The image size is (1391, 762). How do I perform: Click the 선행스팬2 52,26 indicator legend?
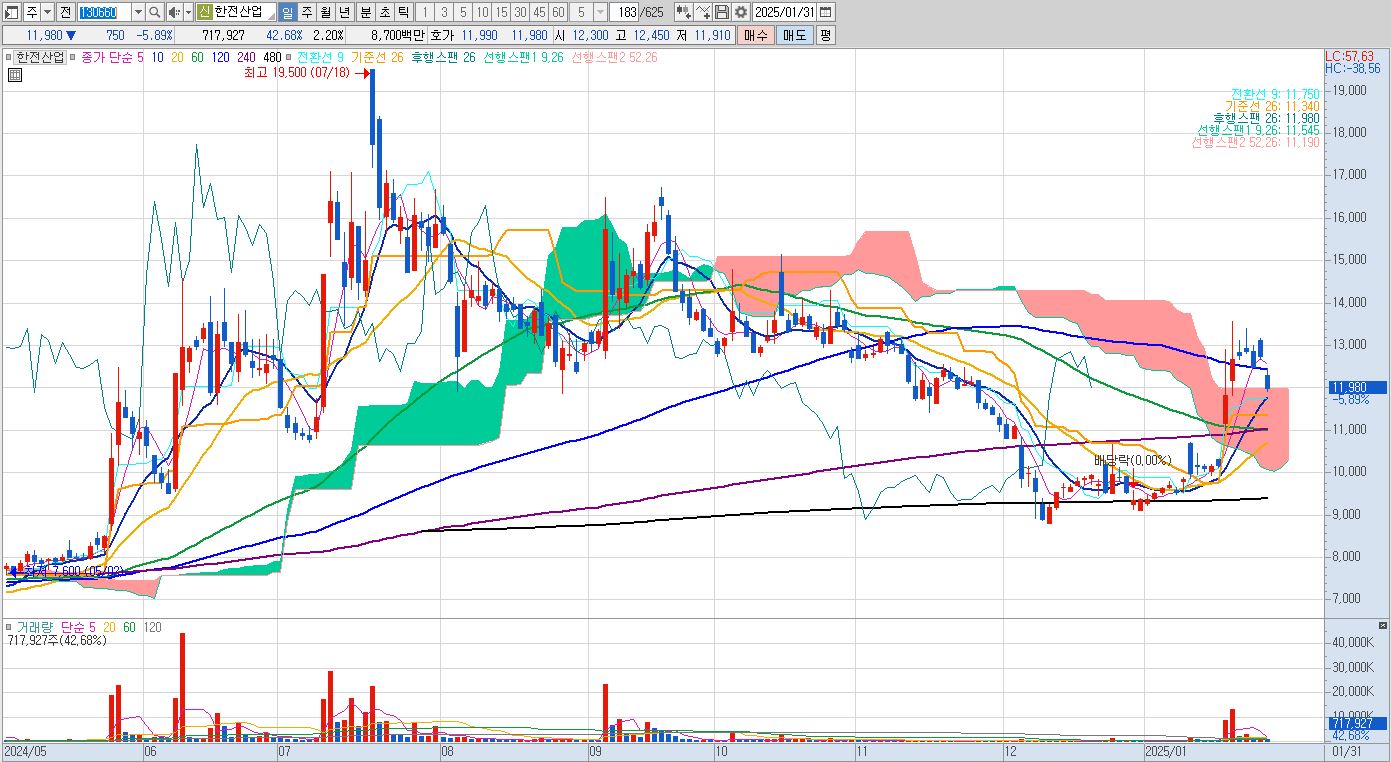click(x=614, y=57)
